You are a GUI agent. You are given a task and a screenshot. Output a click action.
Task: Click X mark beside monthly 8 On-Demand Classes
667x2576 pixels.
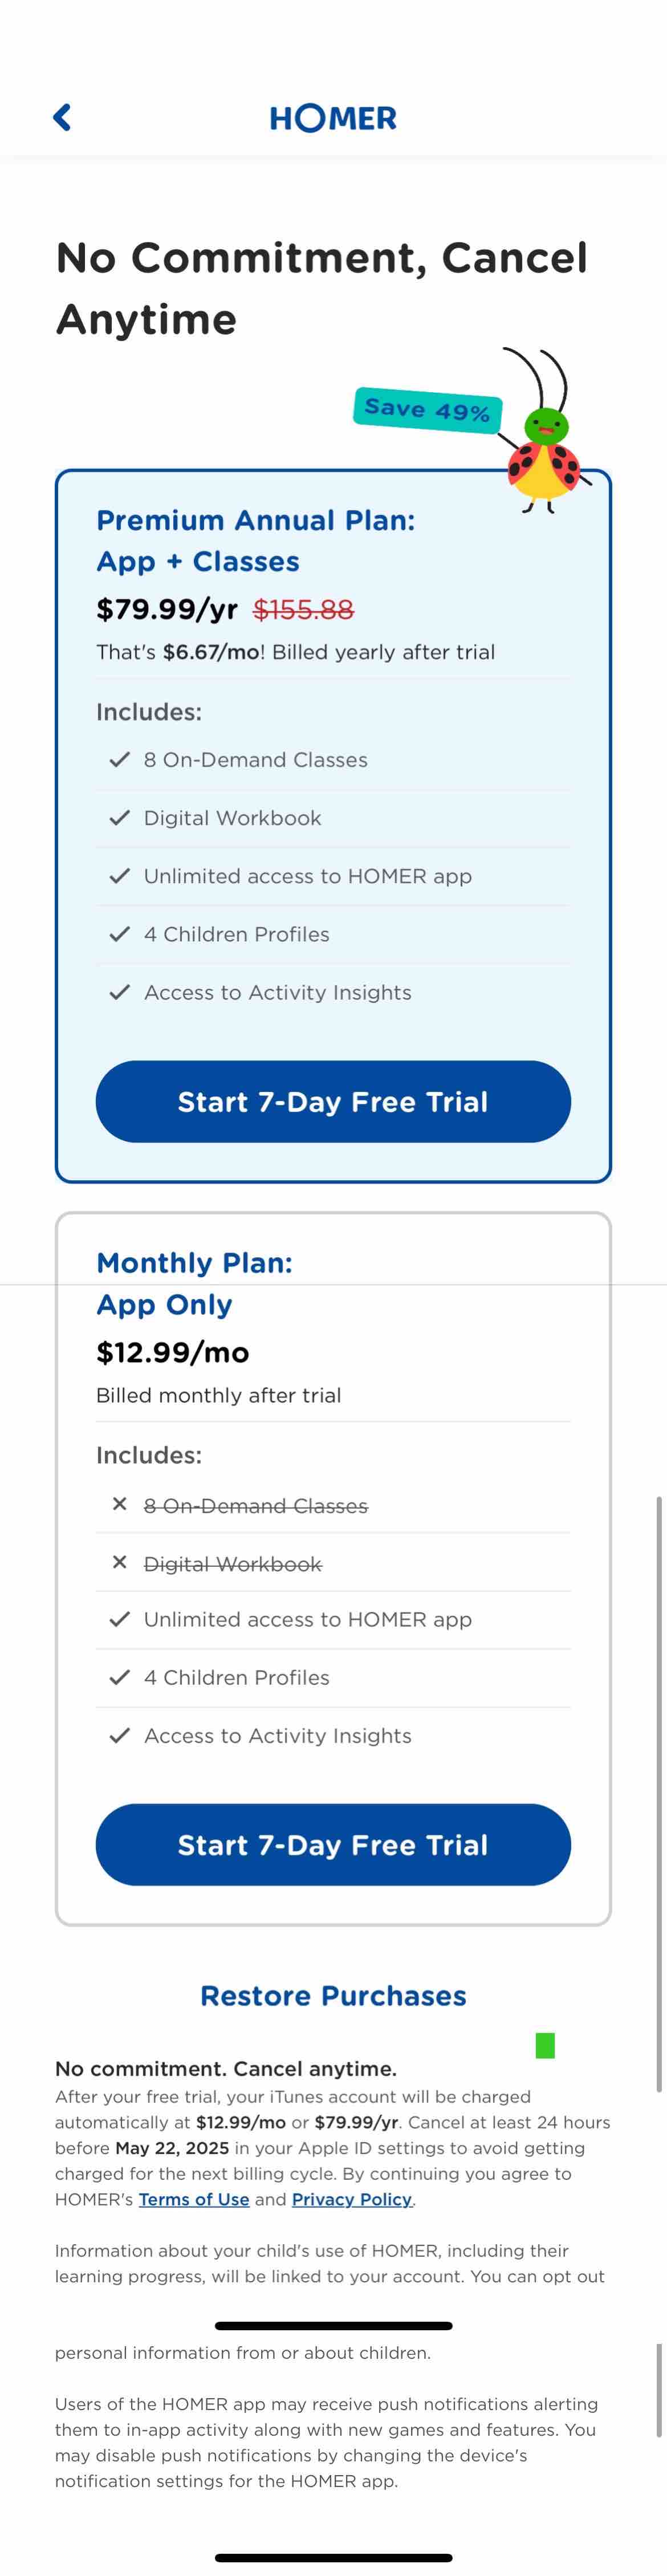120,1503
